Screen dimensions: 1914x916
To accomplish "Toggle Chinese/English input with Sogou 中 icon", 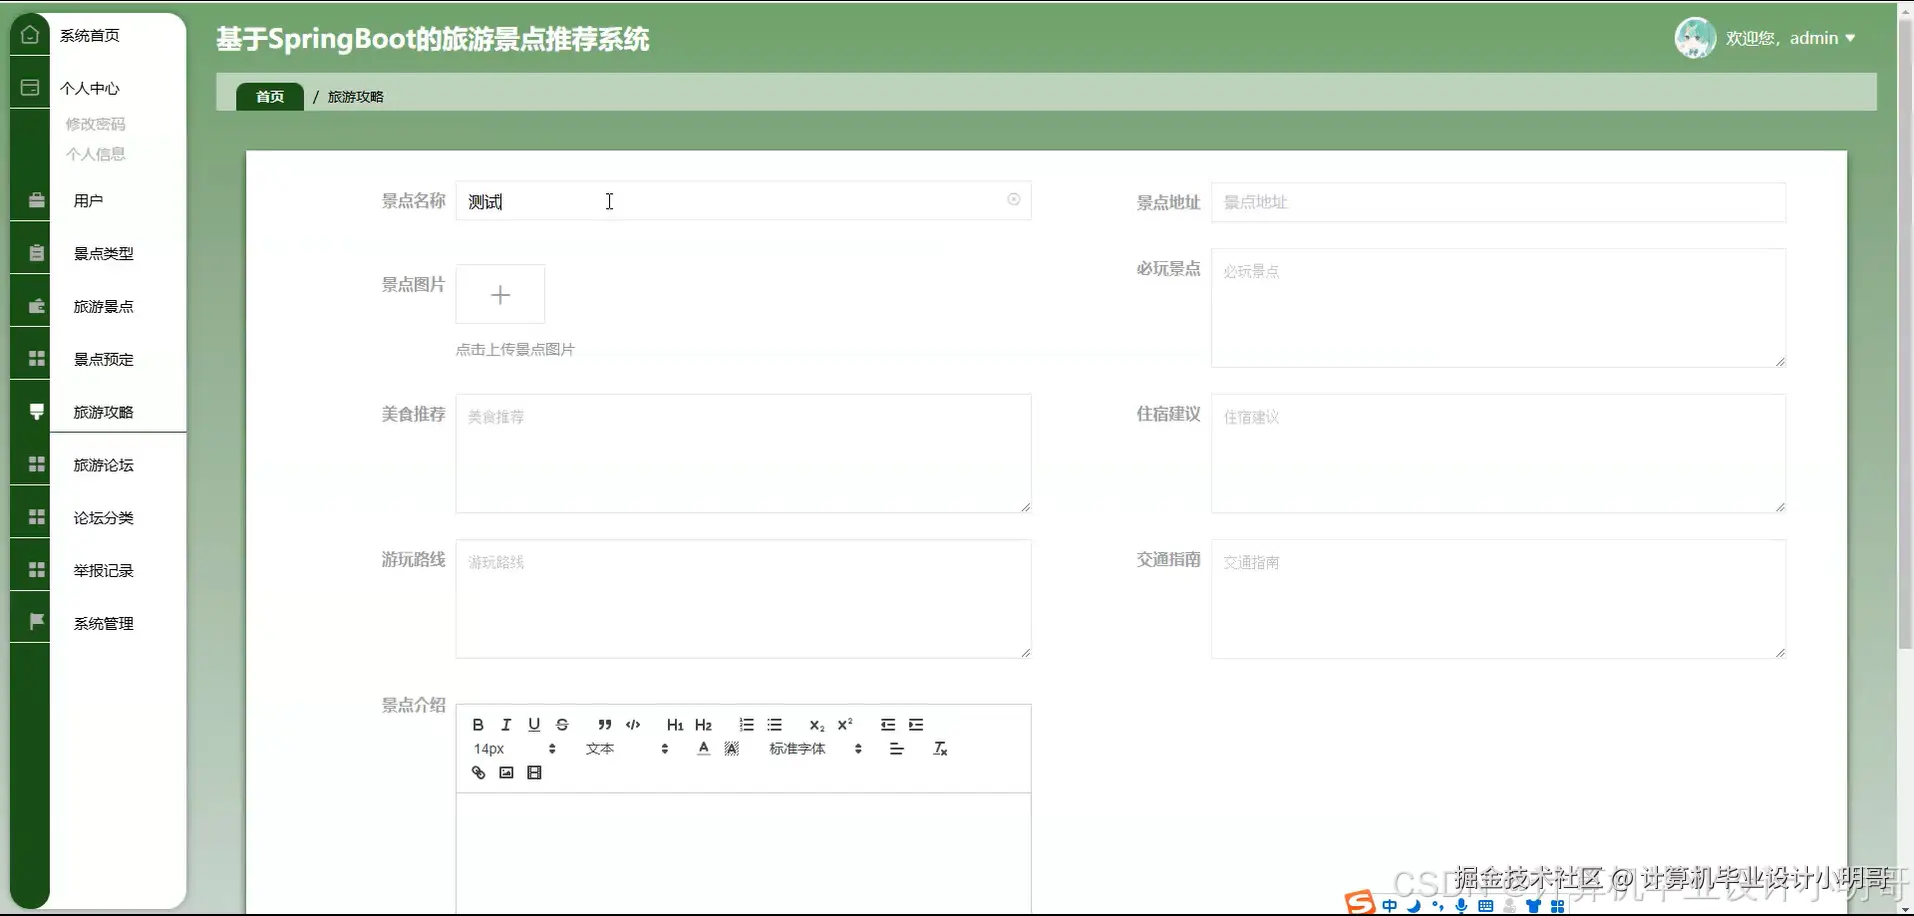I will point(1390,905).
